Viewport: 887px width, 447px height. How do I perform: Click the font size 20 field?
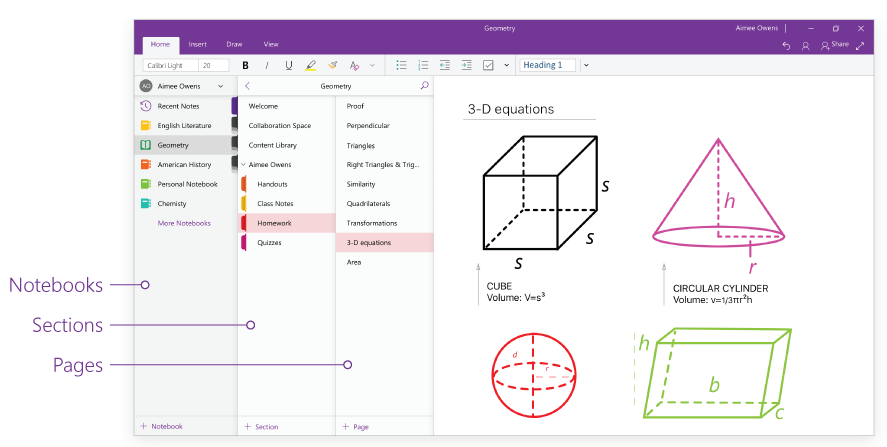tap(214, 66)
